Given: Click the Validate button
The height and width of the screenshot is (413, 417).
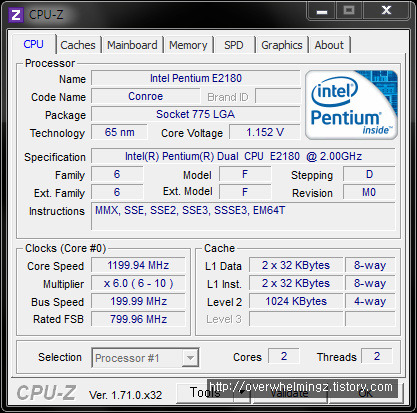Looking at the screenshot, I should (x=289, y=393).
